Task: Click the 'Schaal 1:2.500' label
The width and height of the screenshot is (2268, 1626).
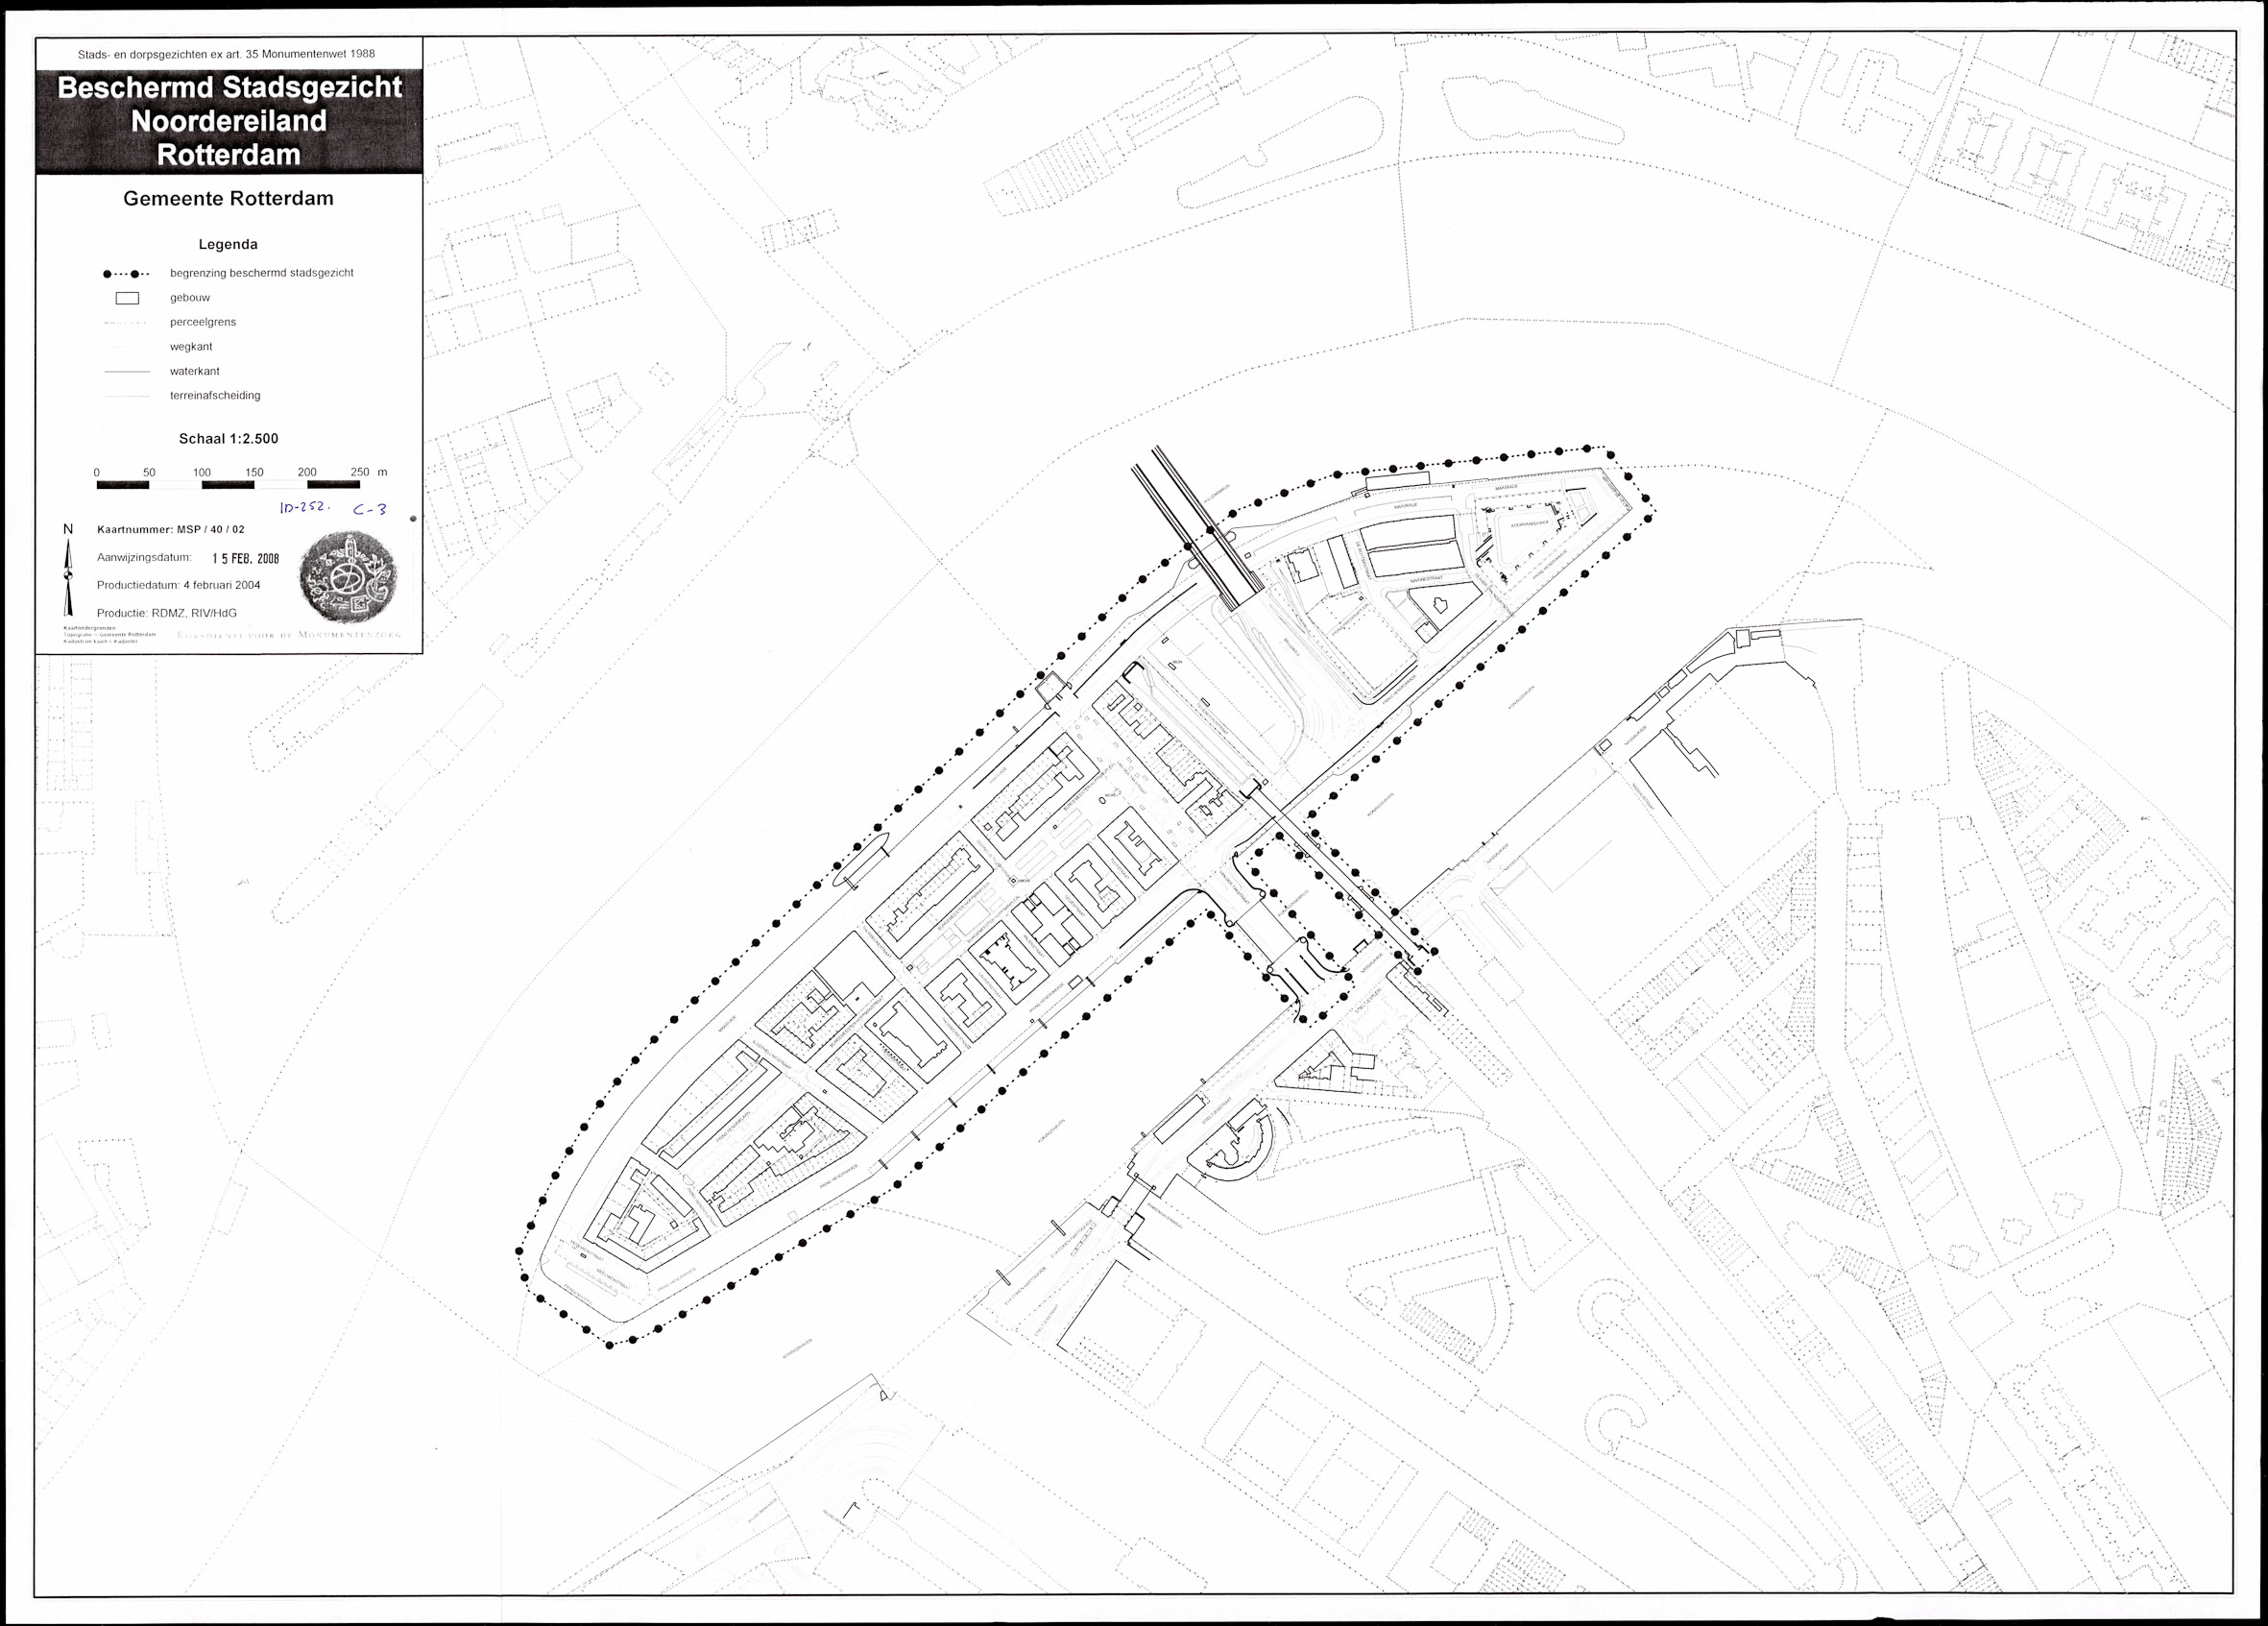Action: pos(228,438)
